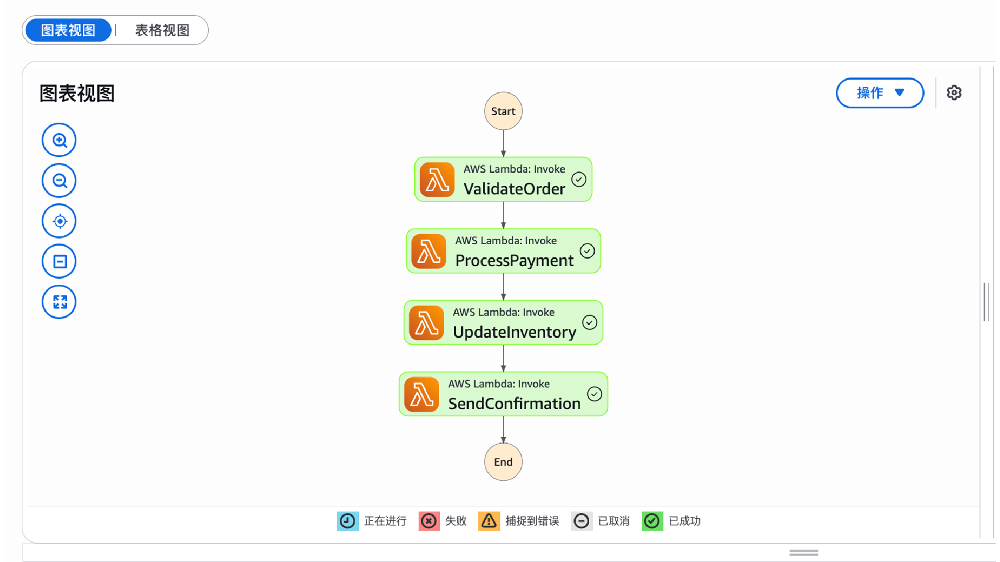This screenshot has height=562, width=1000.
Task: Center the graph with the target icon
Action: pyautogui.click(x=59, y=221)
